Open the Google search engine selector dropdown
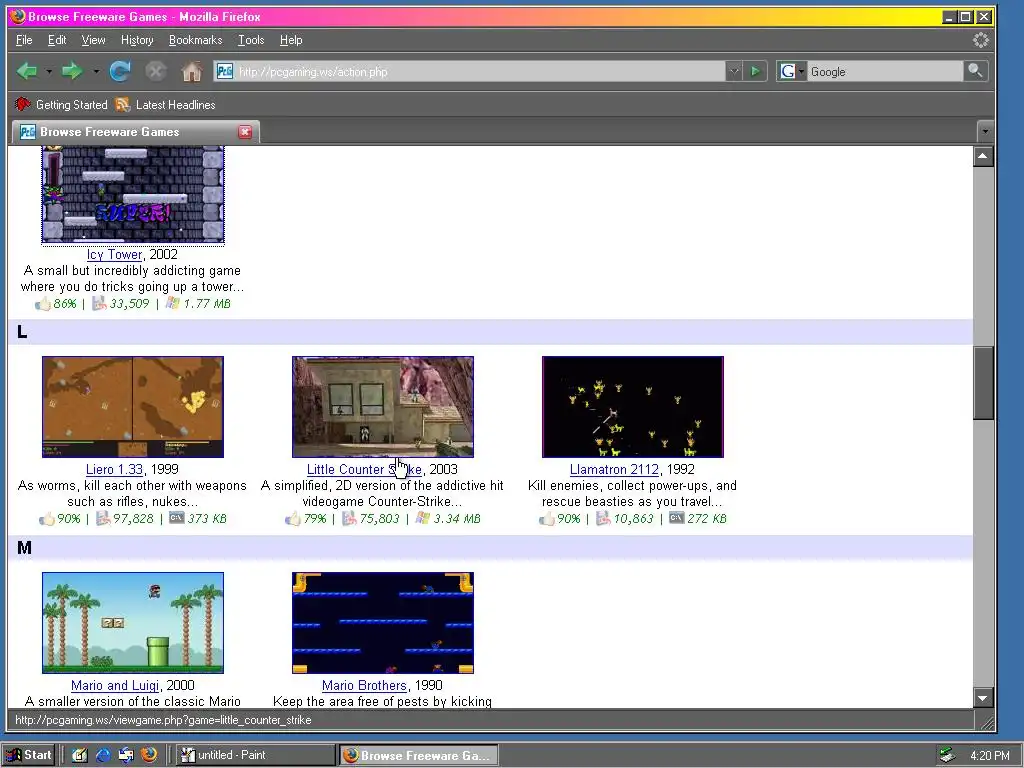 (x=801, y=71)
